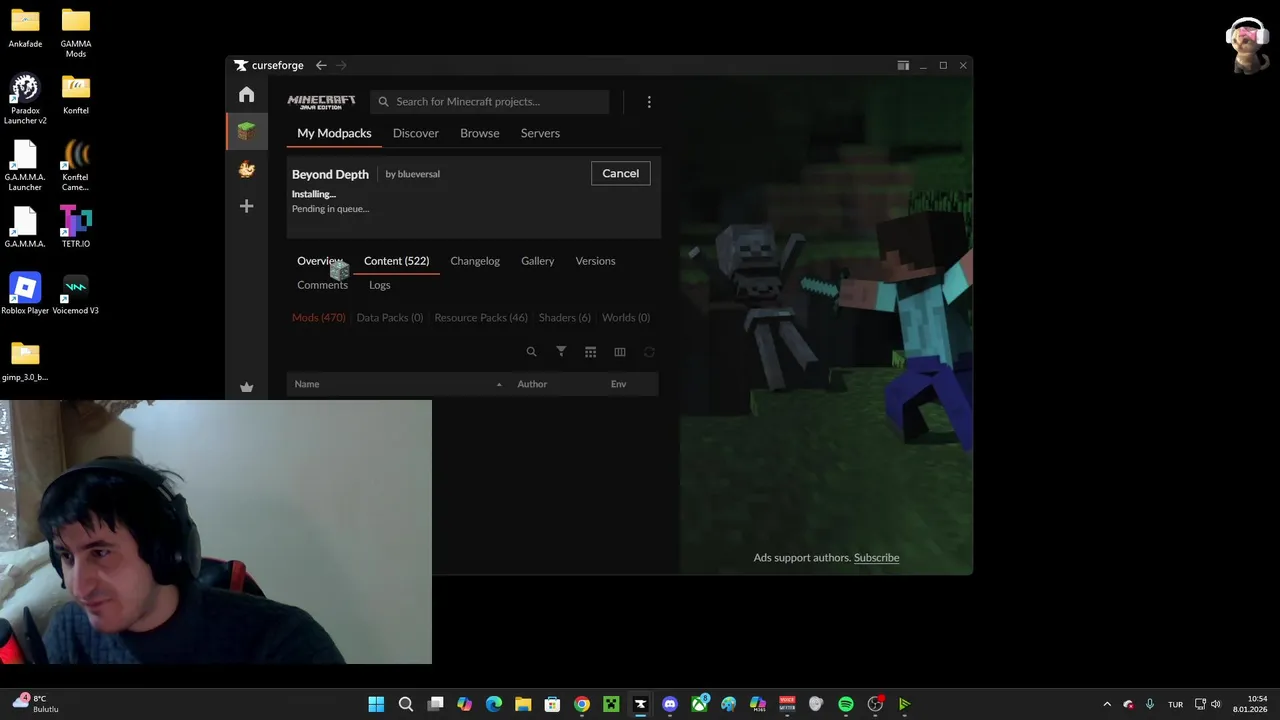The height and width of the screenshot is (720, 1280).
Task: Open weather widget showing 8°C
Action: click(36, 703)
